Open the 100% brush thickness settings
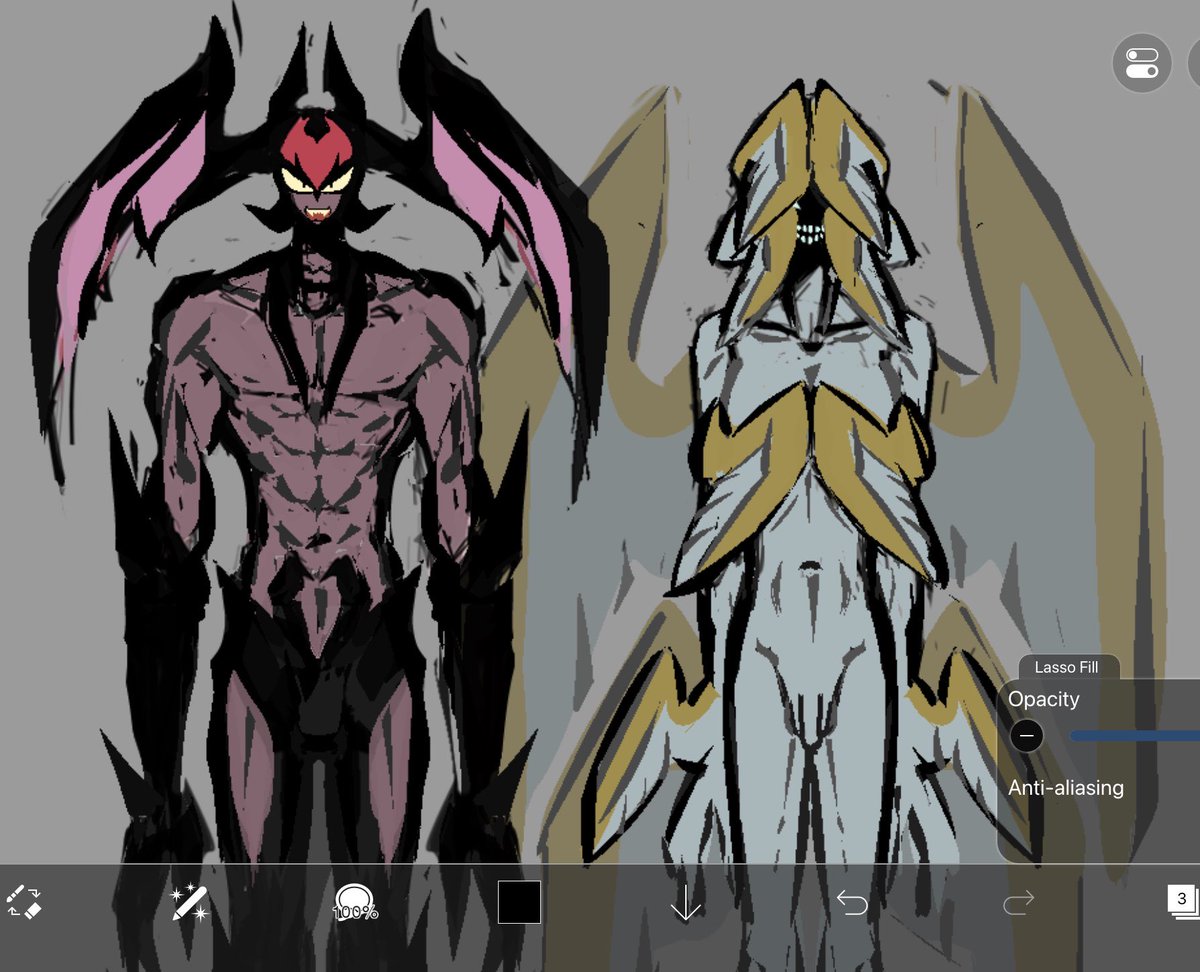 (x=355, y=902)
